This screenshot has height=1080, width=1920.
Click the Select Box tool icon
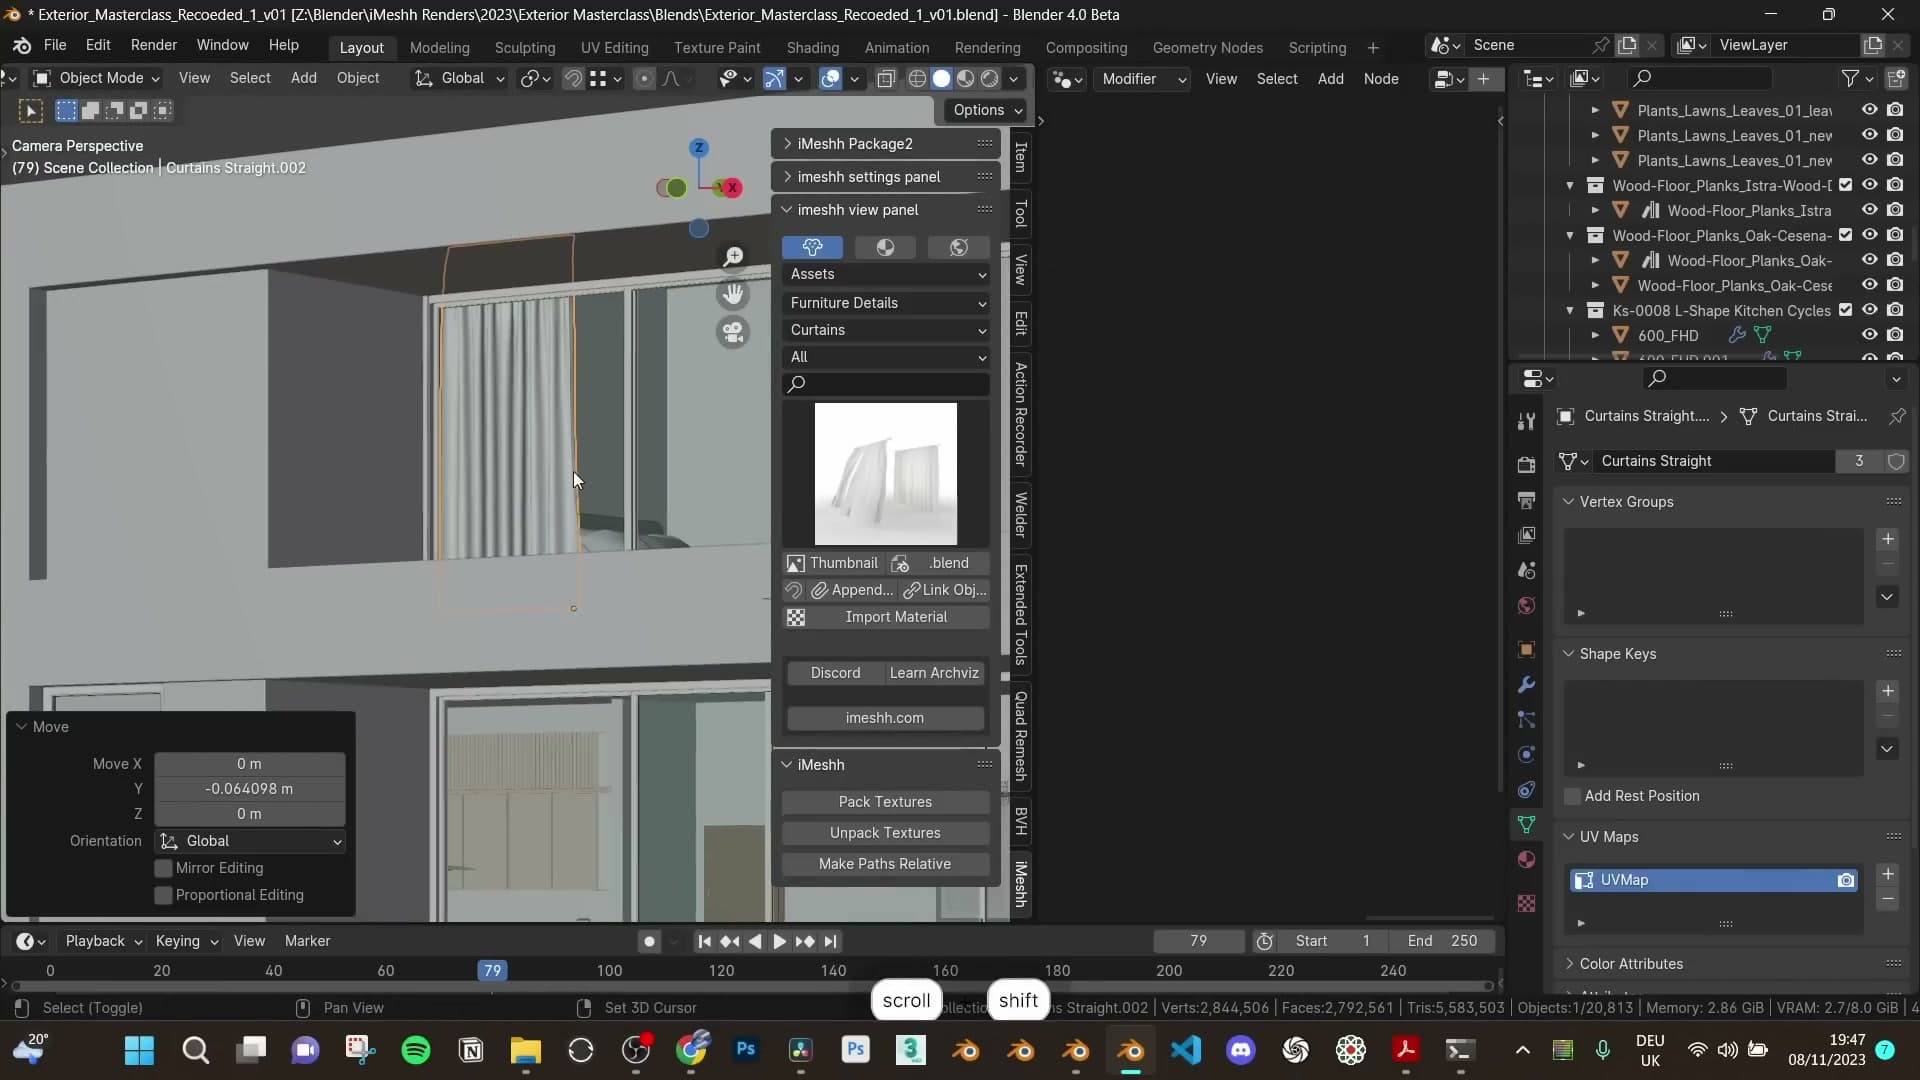(31, 111)
